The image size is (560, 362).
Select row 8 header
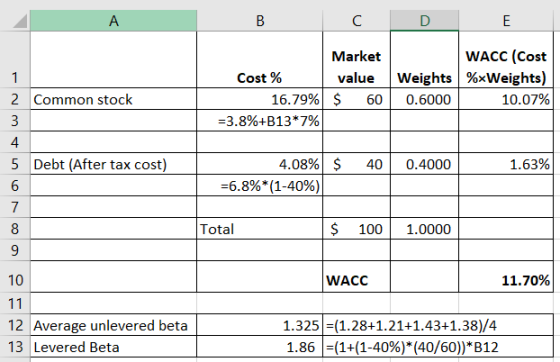click(15, 228)
